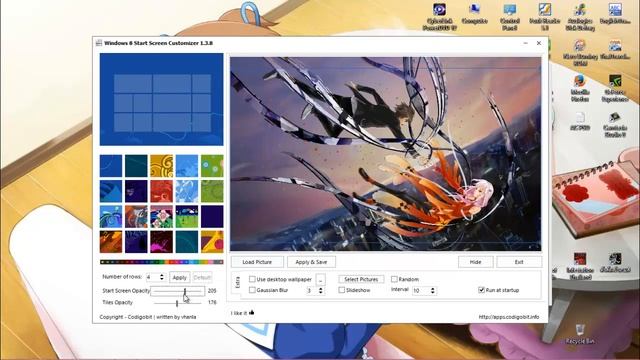This screenshot has height=360, width=640.
Task: Click the app icon in Customizer title bar
Action: point(98,43)
